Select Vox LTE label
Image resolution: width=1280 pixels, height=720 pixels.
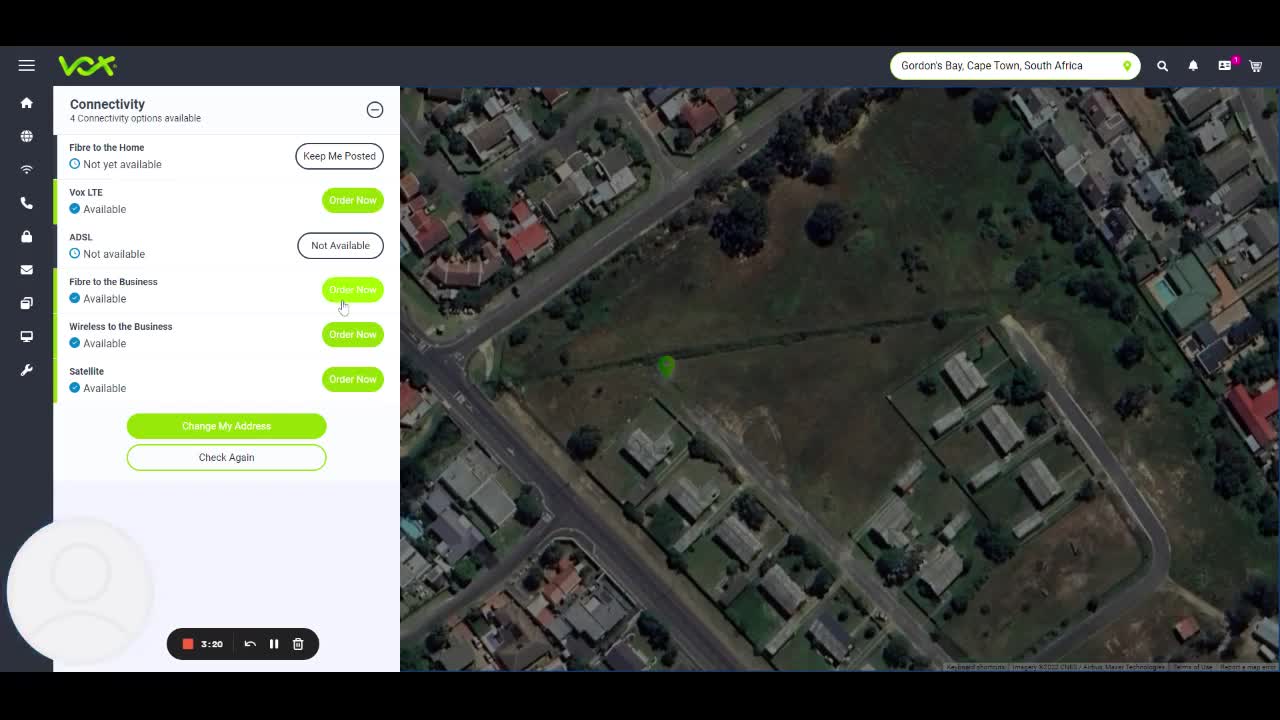tap(86, 192)
